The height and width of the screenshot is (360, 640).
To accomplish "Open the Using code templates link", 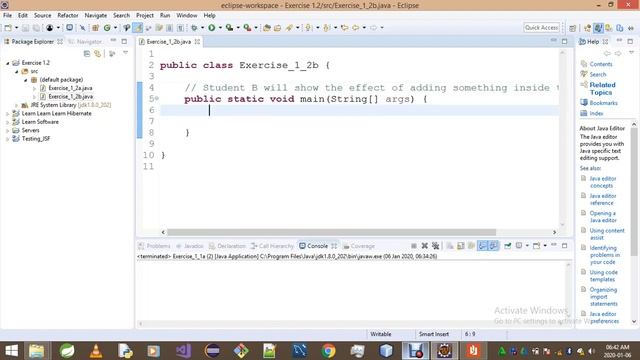I will [x=603, y=276].
